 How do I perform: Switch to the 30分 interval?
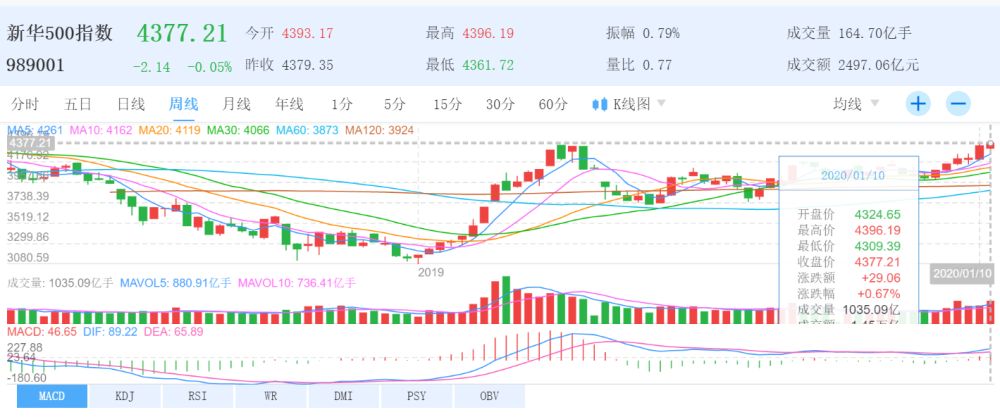pyautogui.click(x=499, y=104)
